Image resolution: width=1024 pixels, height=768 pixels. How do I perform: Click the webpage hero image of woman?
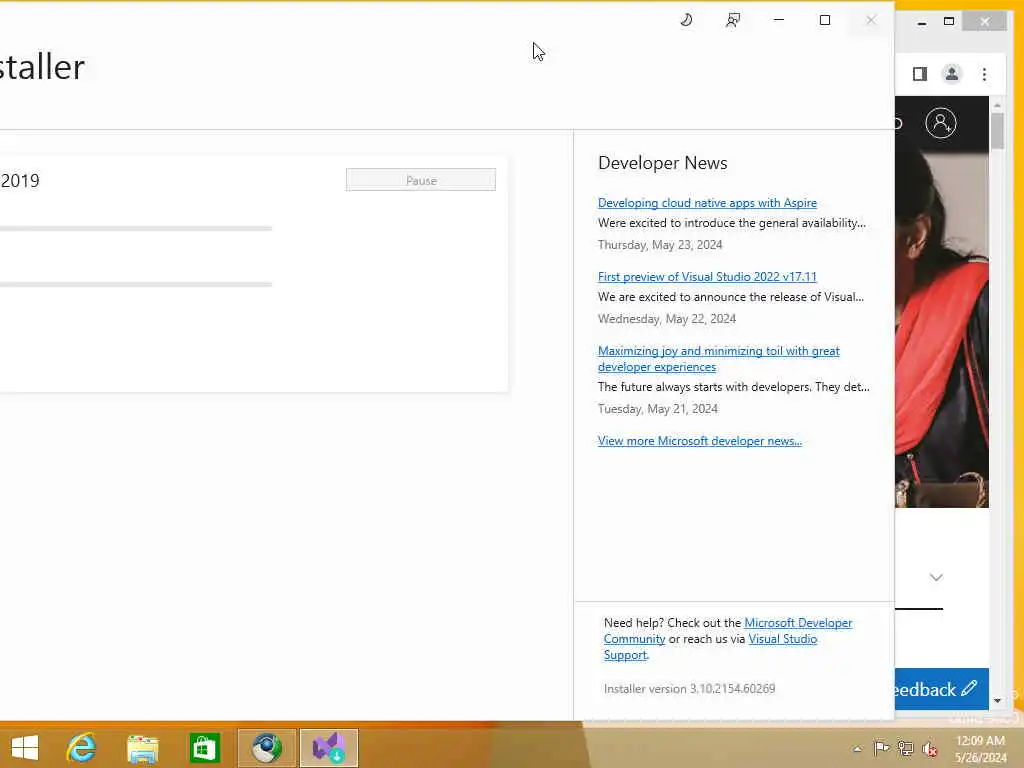click(941, 328)
